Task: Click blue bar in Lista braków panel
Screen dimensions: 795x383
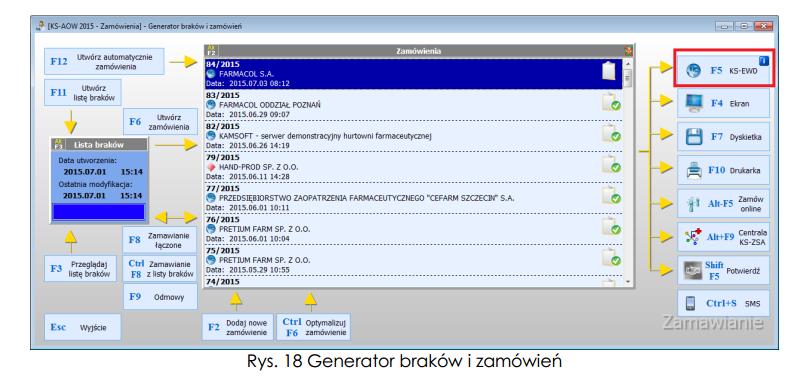Action: click(x=98, y=212)
